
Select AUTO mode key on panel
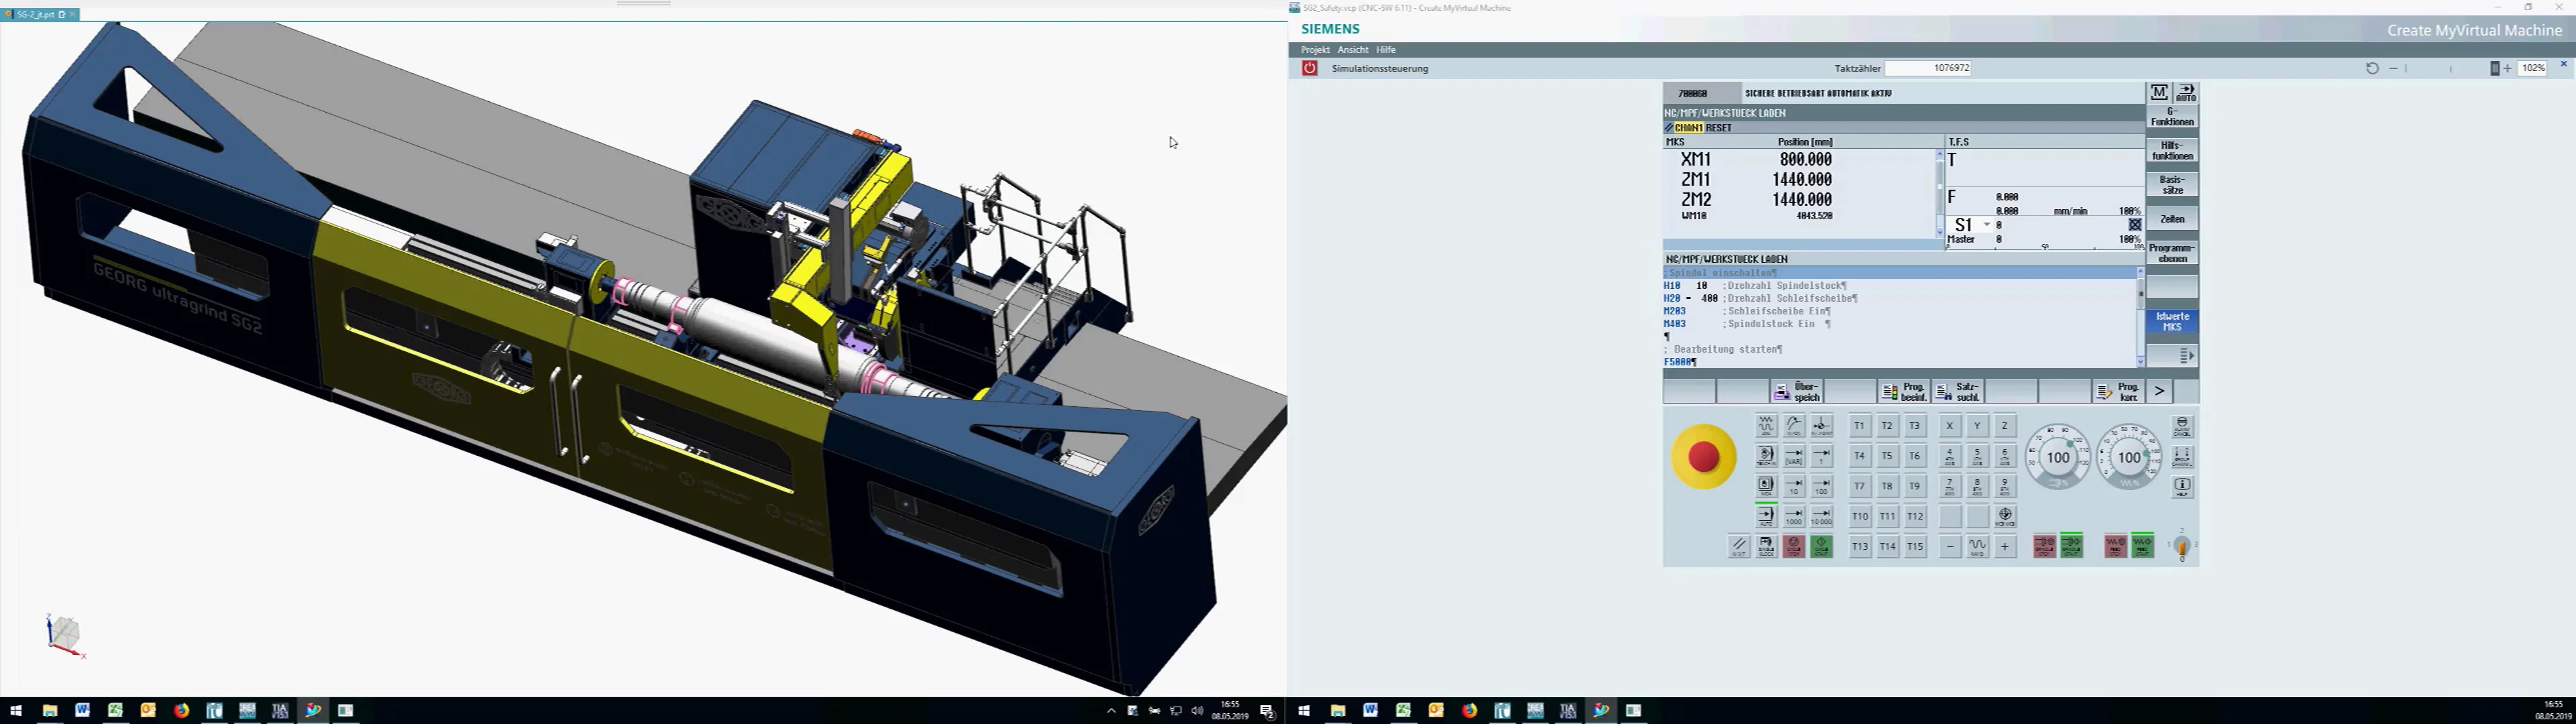click(x=1766, y=516)
